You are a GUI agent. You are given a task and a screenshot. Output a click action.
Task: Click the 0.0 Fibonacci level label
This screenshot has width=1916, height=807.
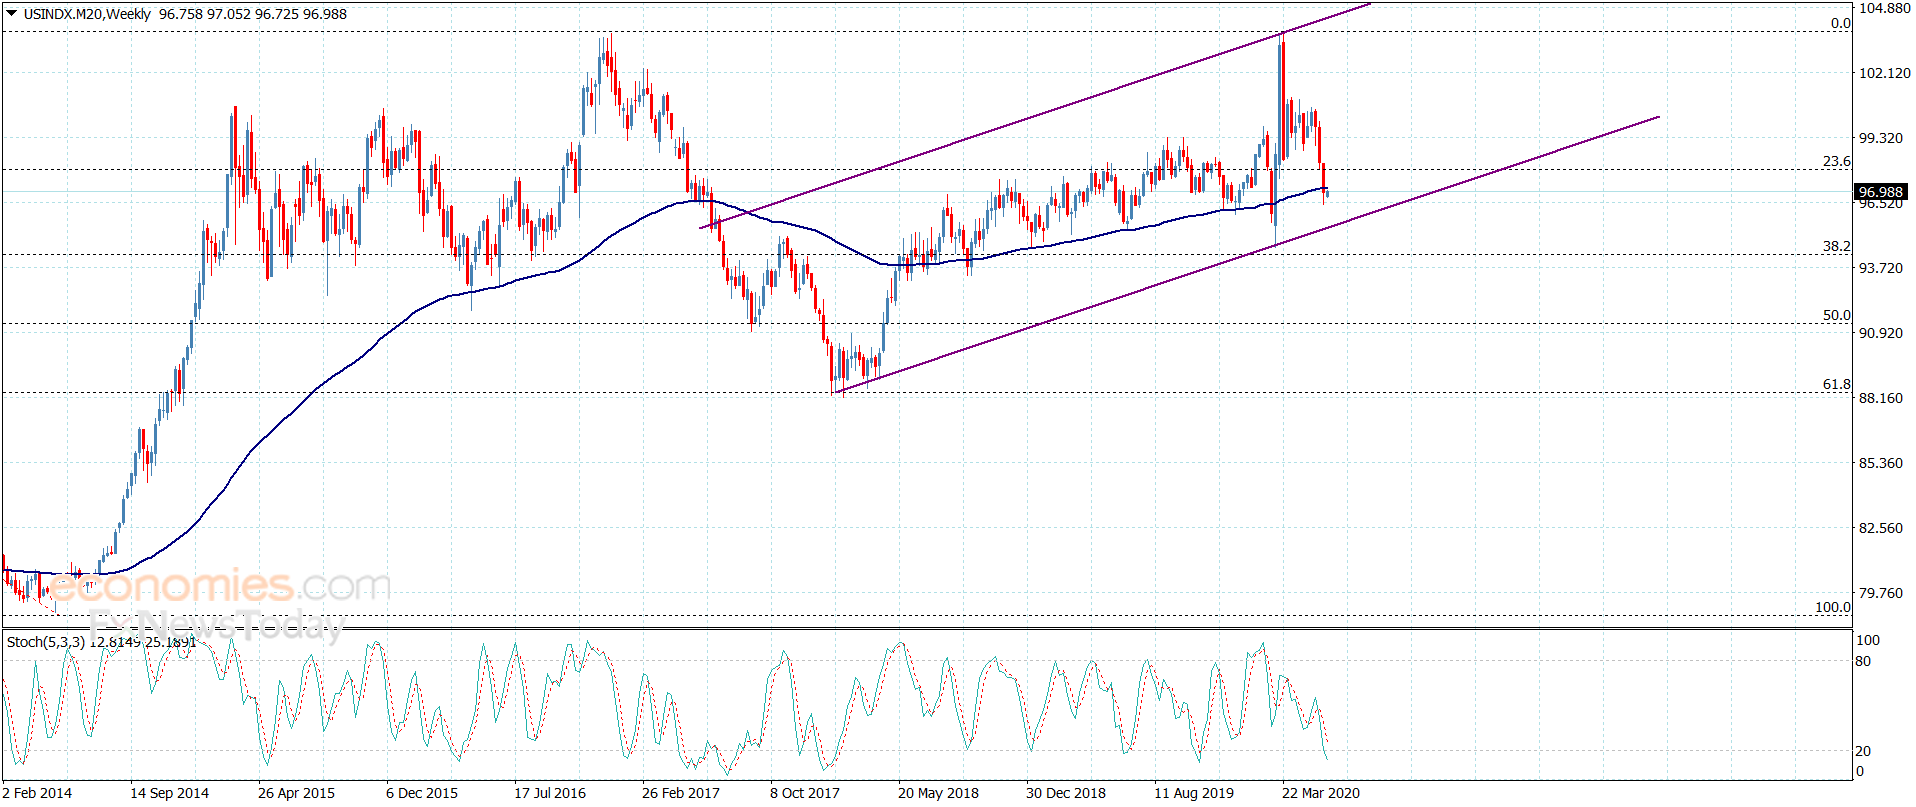1840,23
